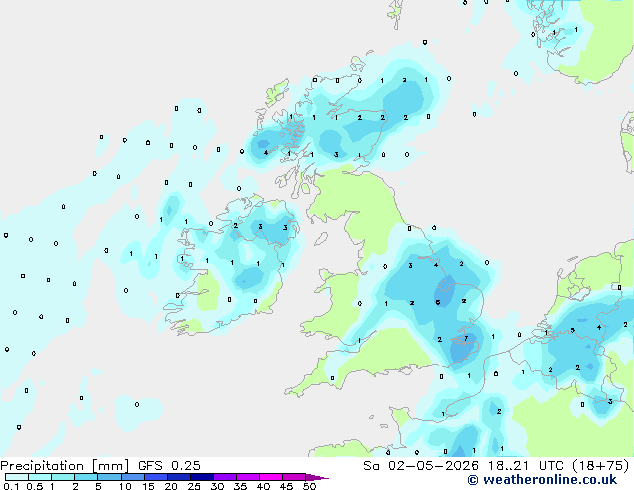Click the "0.1" legend scale label
This screenshot has width=634, height=490.
[x=11, y=486]
